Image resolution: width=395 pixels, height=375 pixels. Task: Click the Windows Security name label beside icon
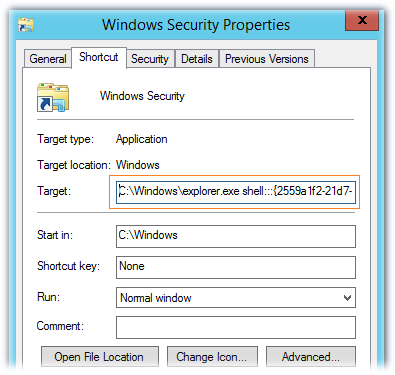pos(142,96)
